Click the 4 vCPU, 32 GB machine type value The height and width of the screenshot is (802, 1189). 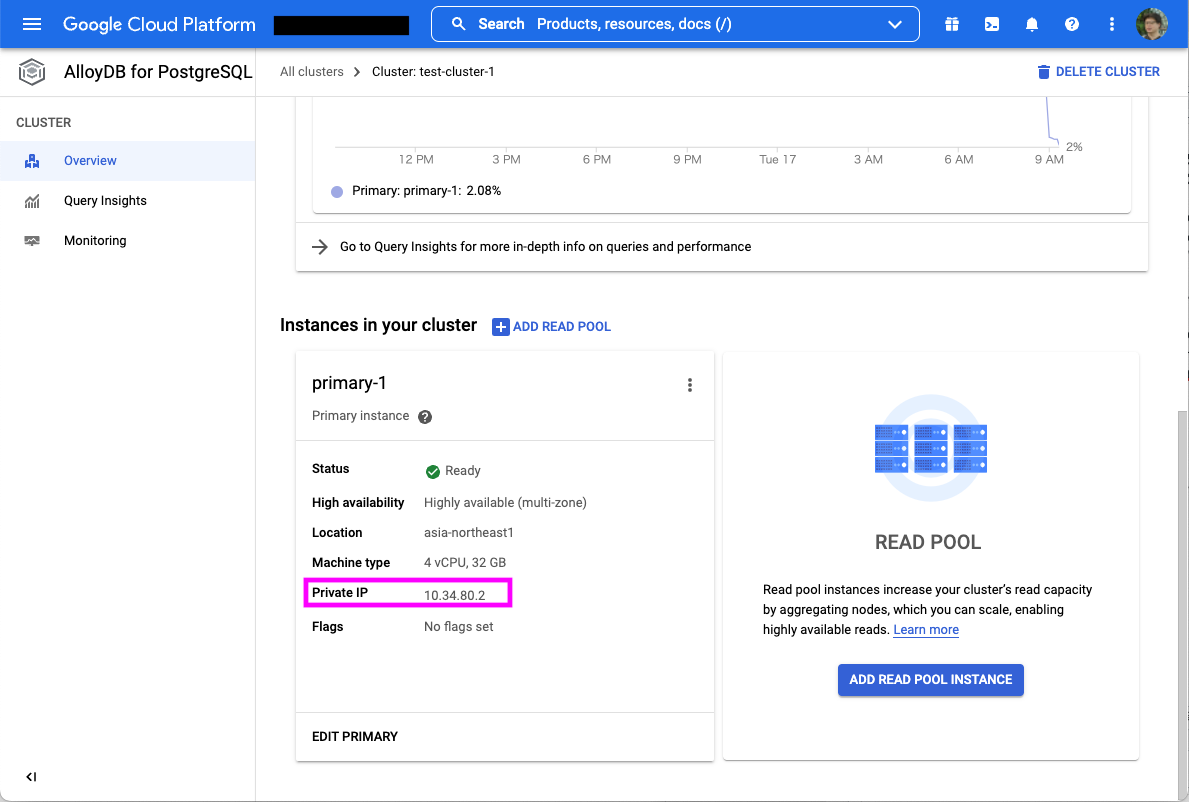(465, 562)
